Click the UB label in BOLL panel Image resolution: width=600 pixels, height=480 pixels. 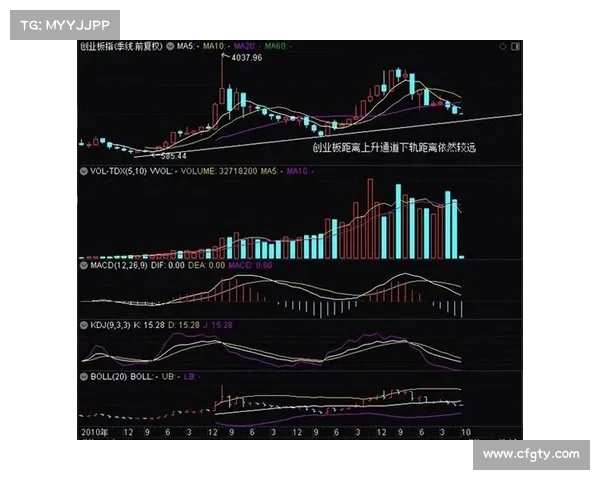point(171,377)
